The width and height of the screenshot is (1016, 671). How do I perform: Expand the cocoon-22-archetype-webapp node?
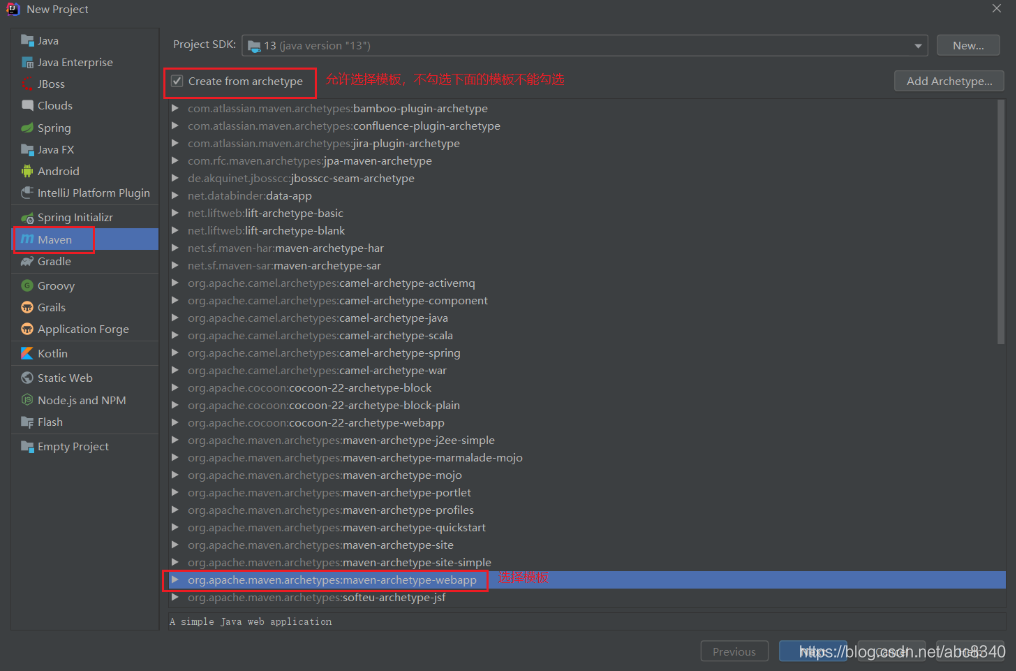coord(175,423)
